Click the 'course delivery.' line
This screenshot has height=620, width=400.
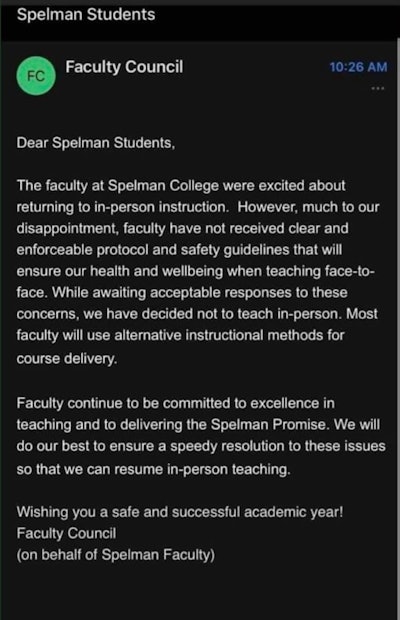click(67, 359)
